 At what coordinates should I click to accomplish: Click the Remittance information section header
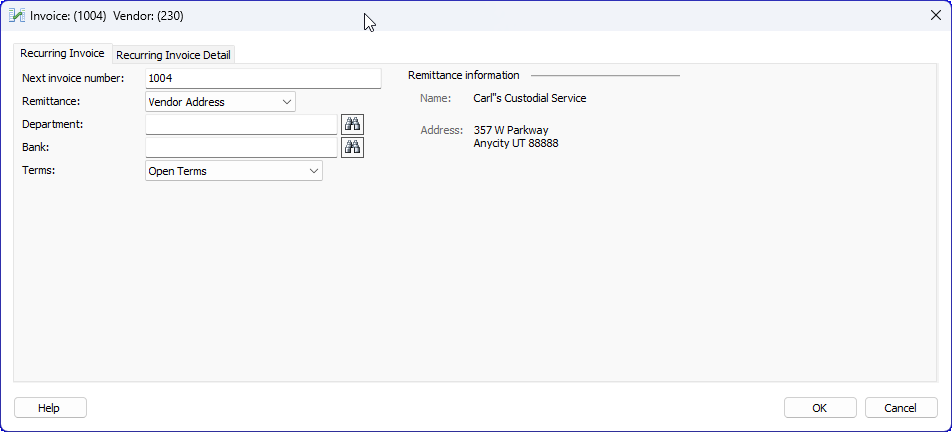click(463, 75)
